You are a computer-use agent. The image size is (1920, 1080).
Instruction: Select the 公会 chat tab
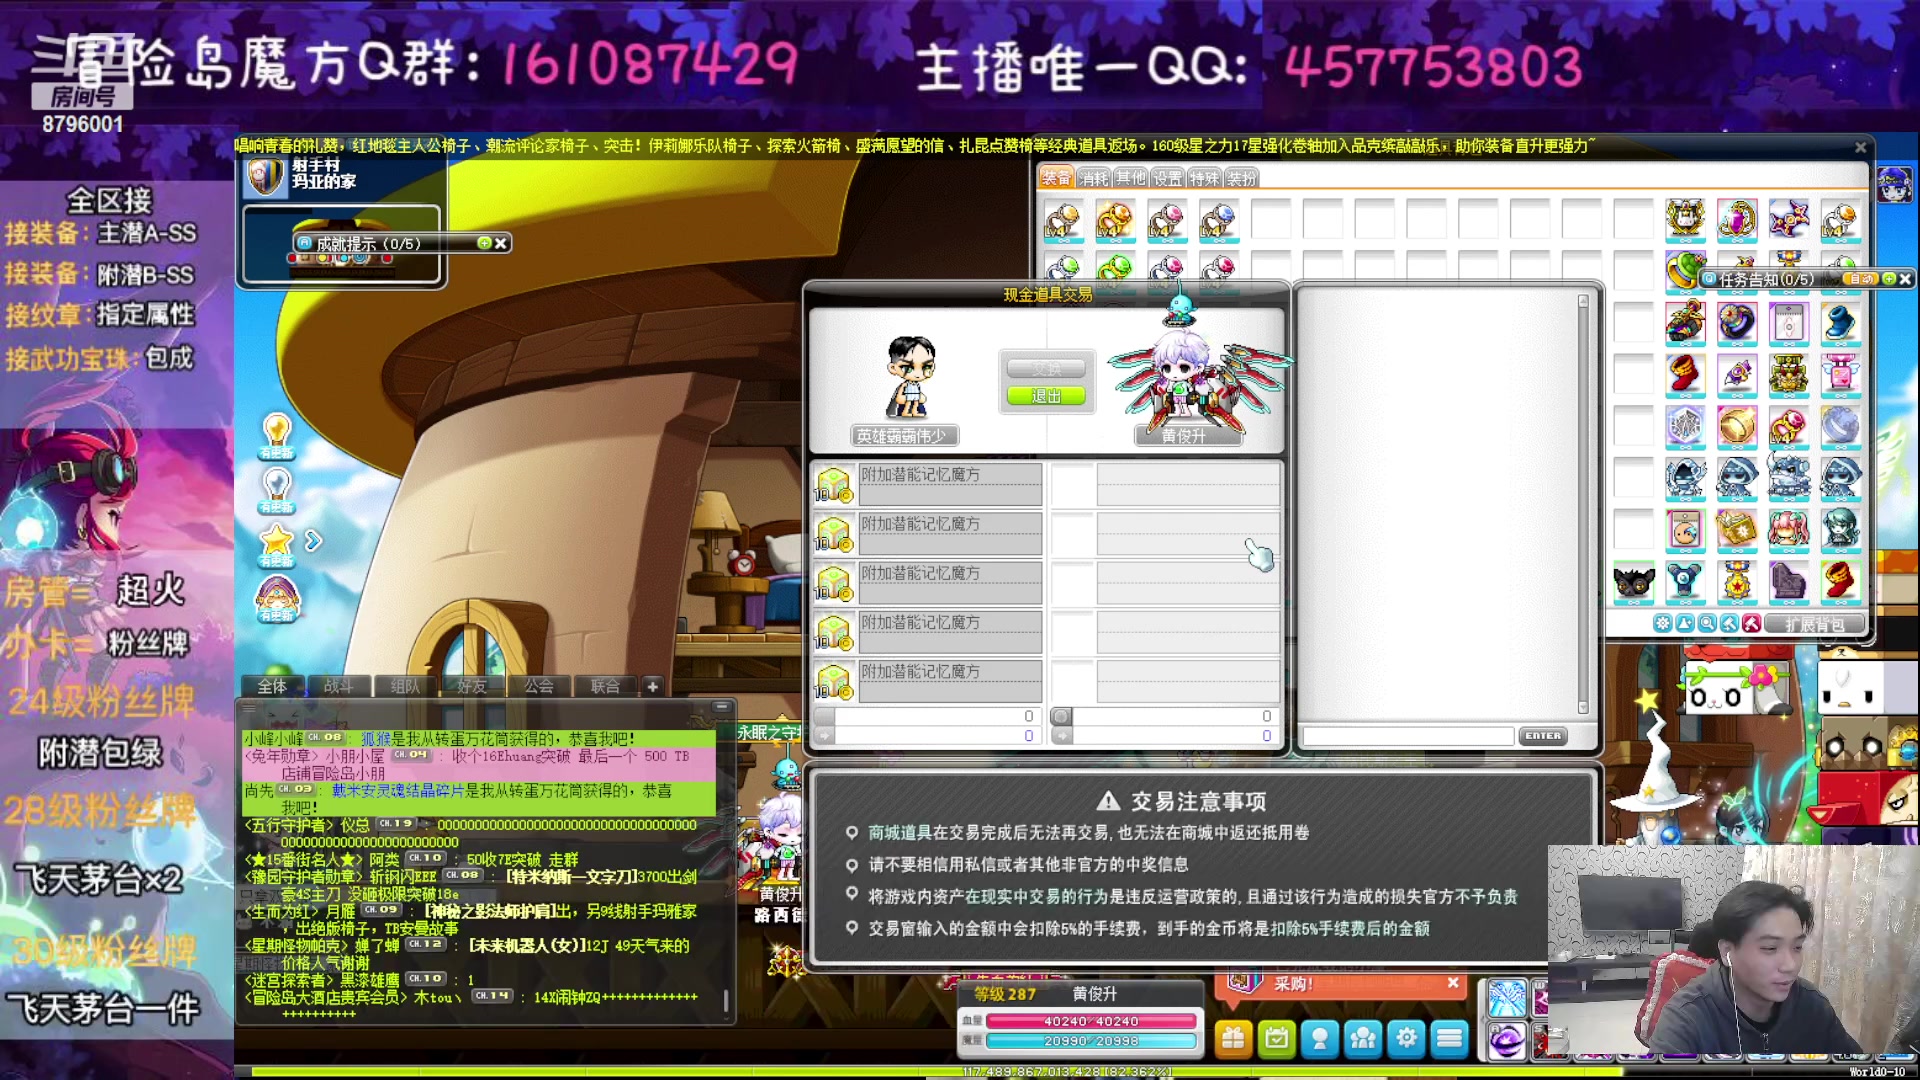(x=538, y=686)
